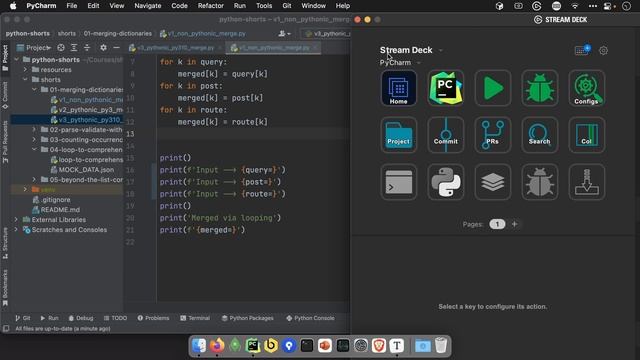Open the Run tool window
This screenshot has height=360, width=640.
point(49,318)
